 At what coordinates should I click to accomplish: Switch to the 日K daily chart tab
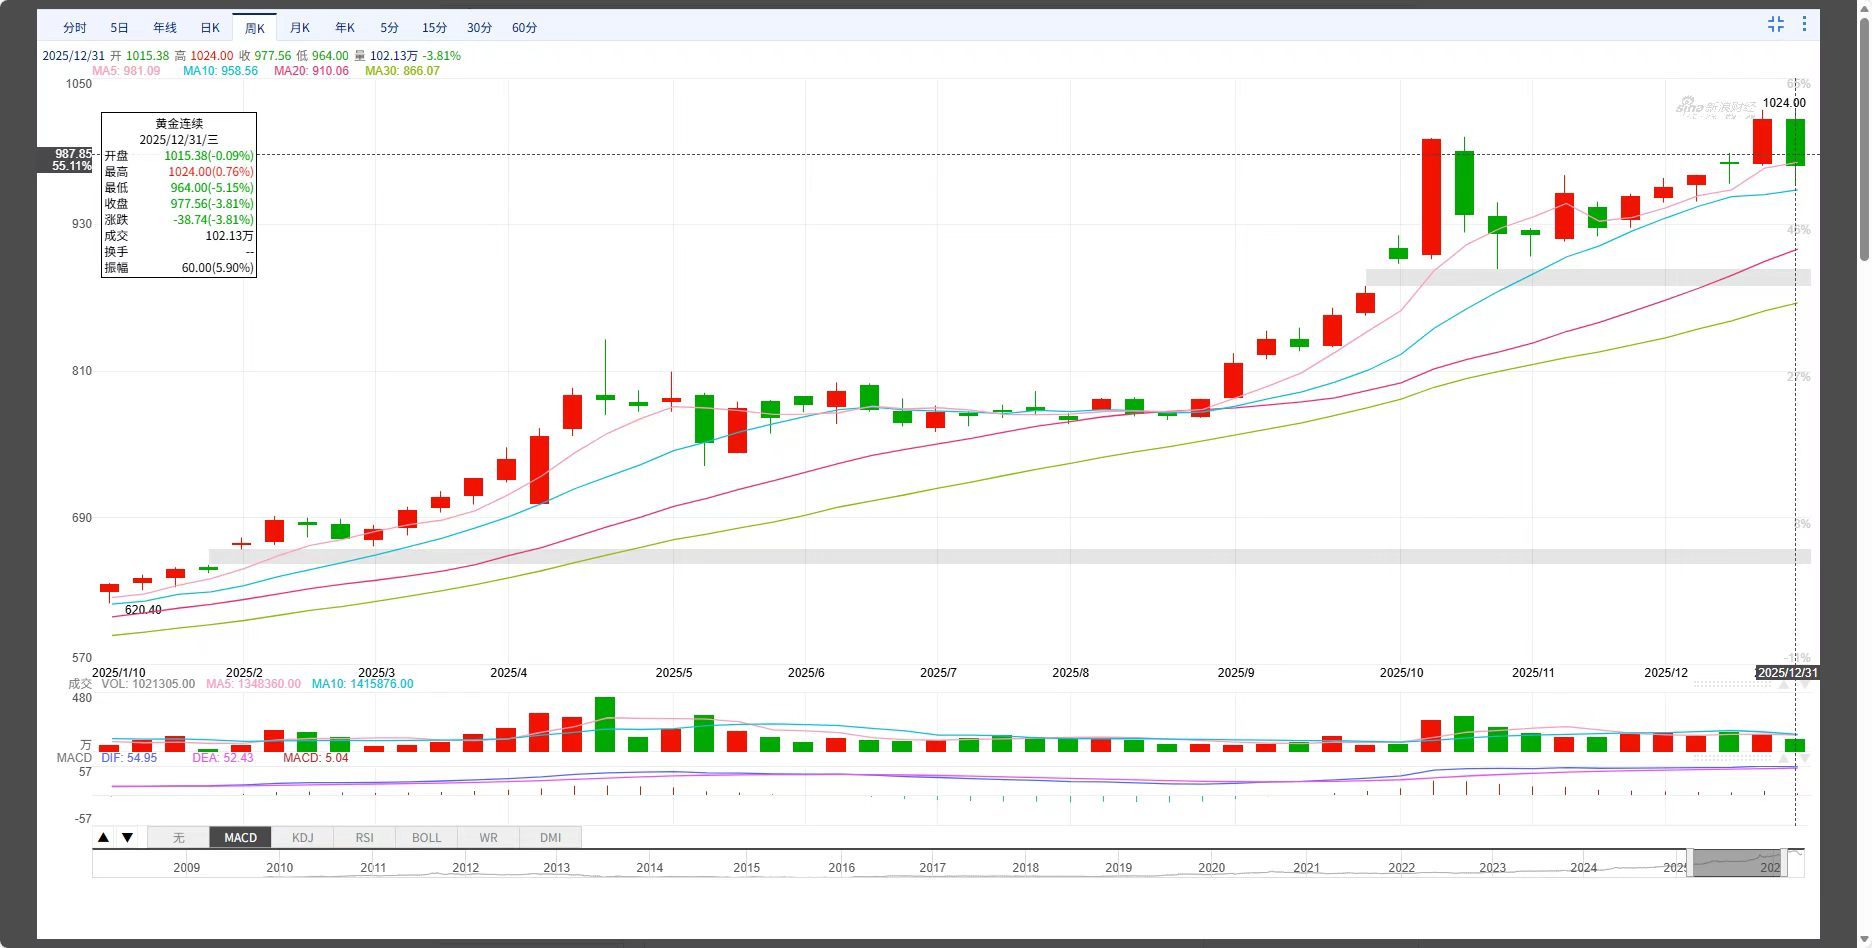pos(210,28)
